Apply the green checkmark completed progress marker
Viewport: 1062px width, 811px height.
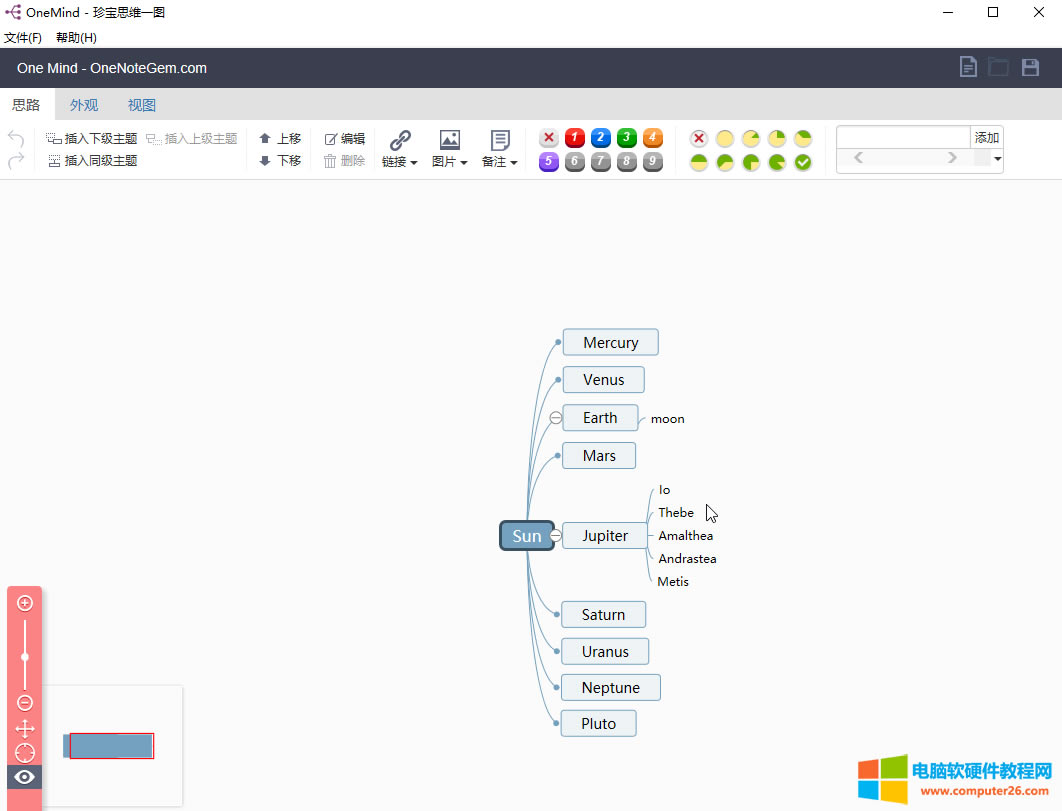click(803, 162)
